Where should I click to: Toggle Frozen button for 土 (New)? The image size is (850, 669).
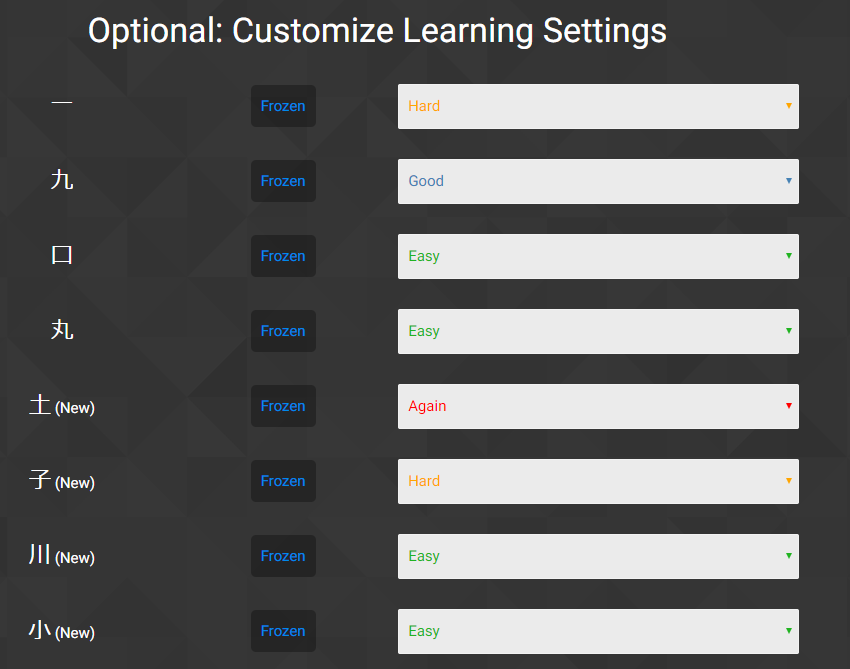(x=283, y=406)
